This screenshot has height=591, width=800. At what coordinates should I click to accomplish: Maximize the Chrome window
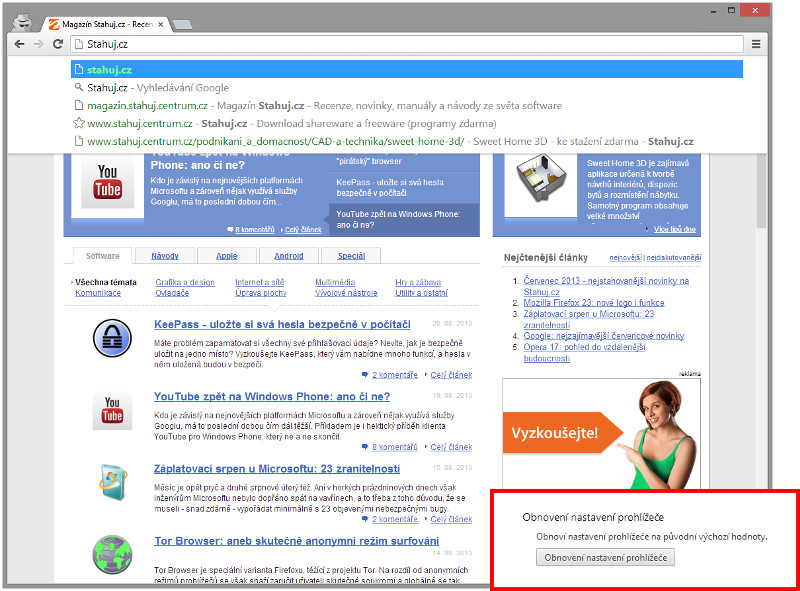(731, 10)
